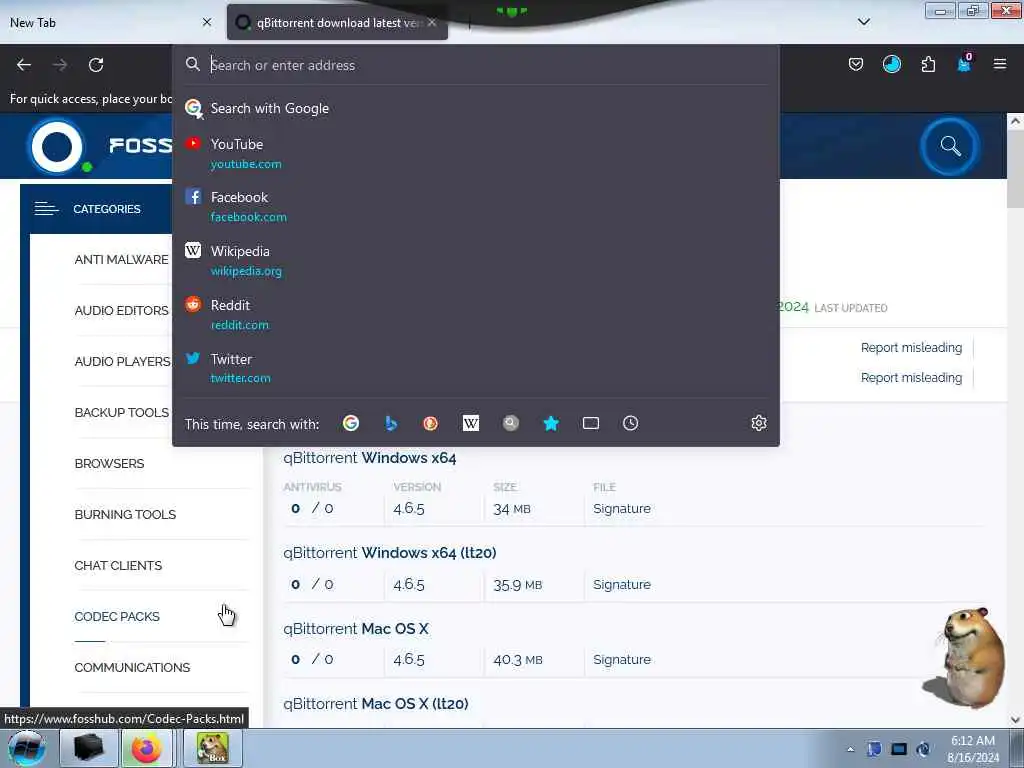Image resolution: width=1024 pixels, height=768 pixels.
Task: Download qBittorrent Windows x64 (lt20)
Action: tap(390, 553)
